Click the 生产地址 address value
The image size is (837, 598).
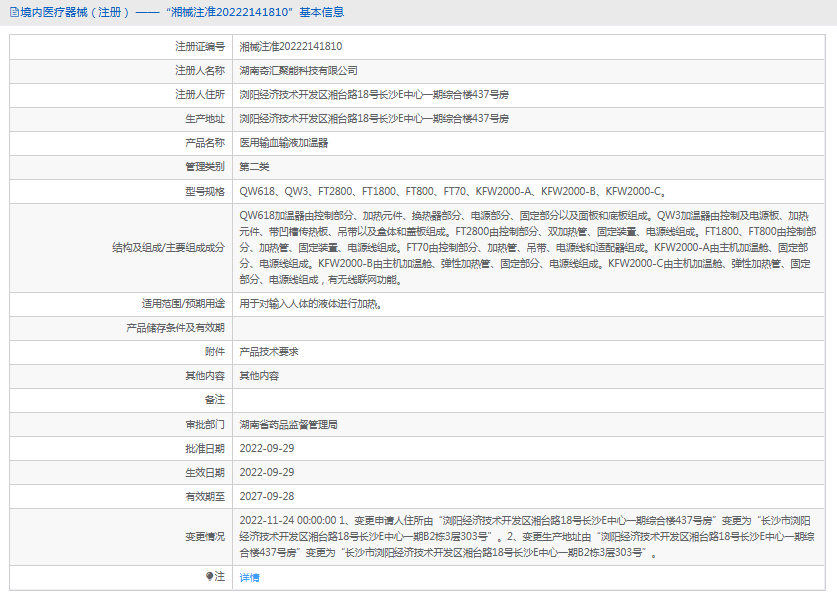(374, 119)
